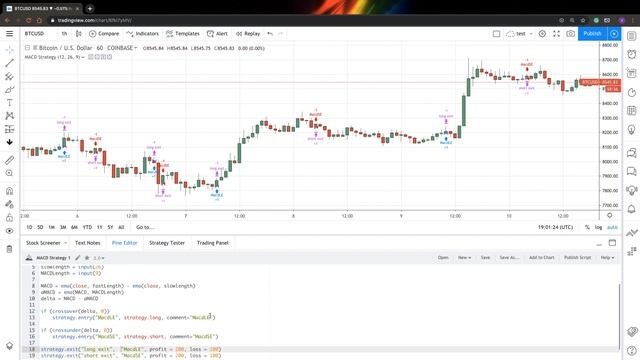Click the Go to... date link
This screenshot has width=640, height=360.
click(x=145, y=227)
